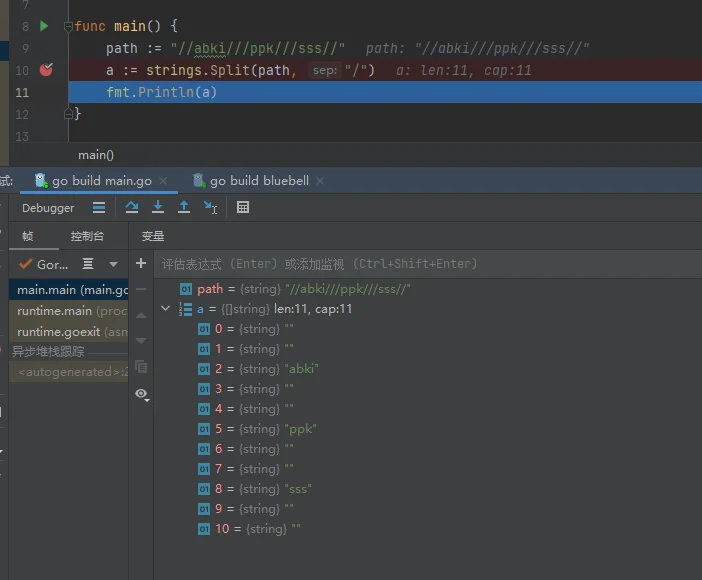Select slice element 1

[x=428, y=349]
